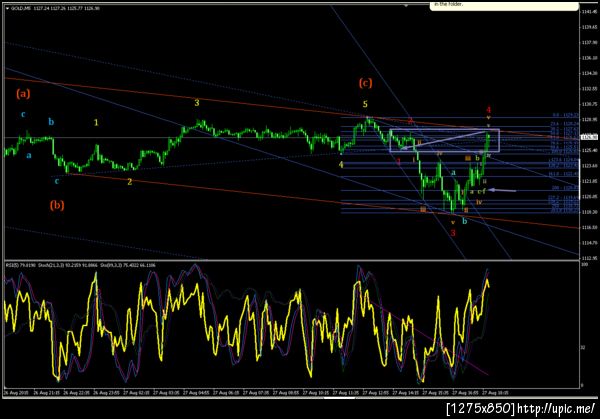
Task: Select the orange (b) wave label
Action: click(x=57, y=205)
